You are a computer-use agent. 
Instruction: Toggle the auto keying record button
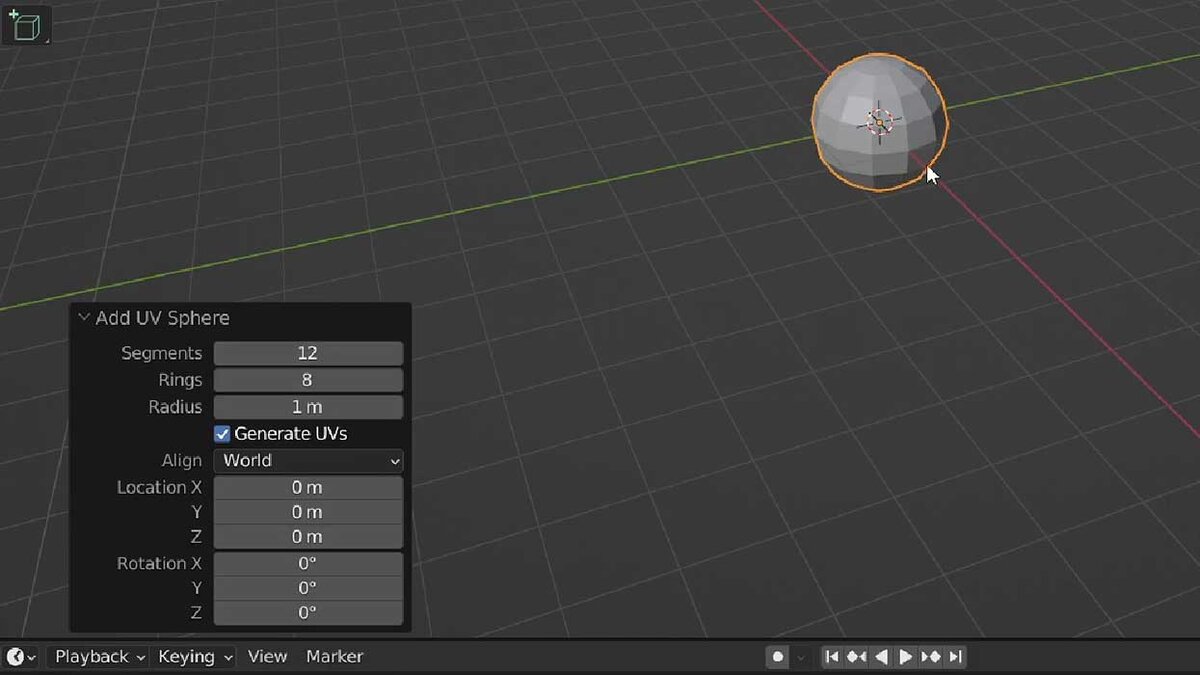(778, 657)
